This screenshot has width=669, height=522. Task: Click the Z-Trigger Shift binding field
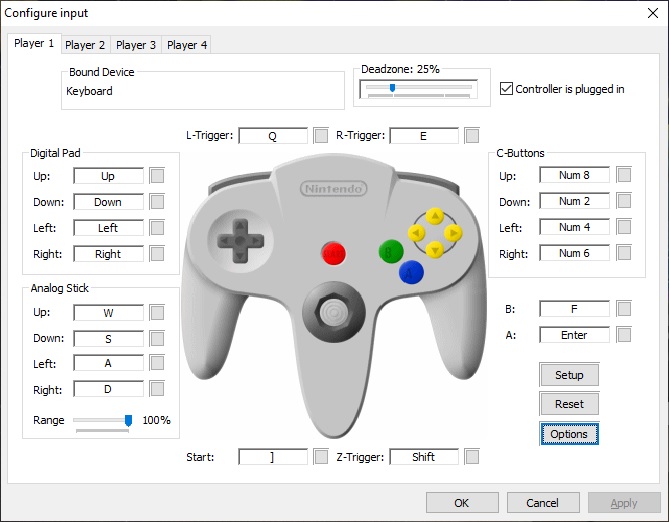(424, 457)
